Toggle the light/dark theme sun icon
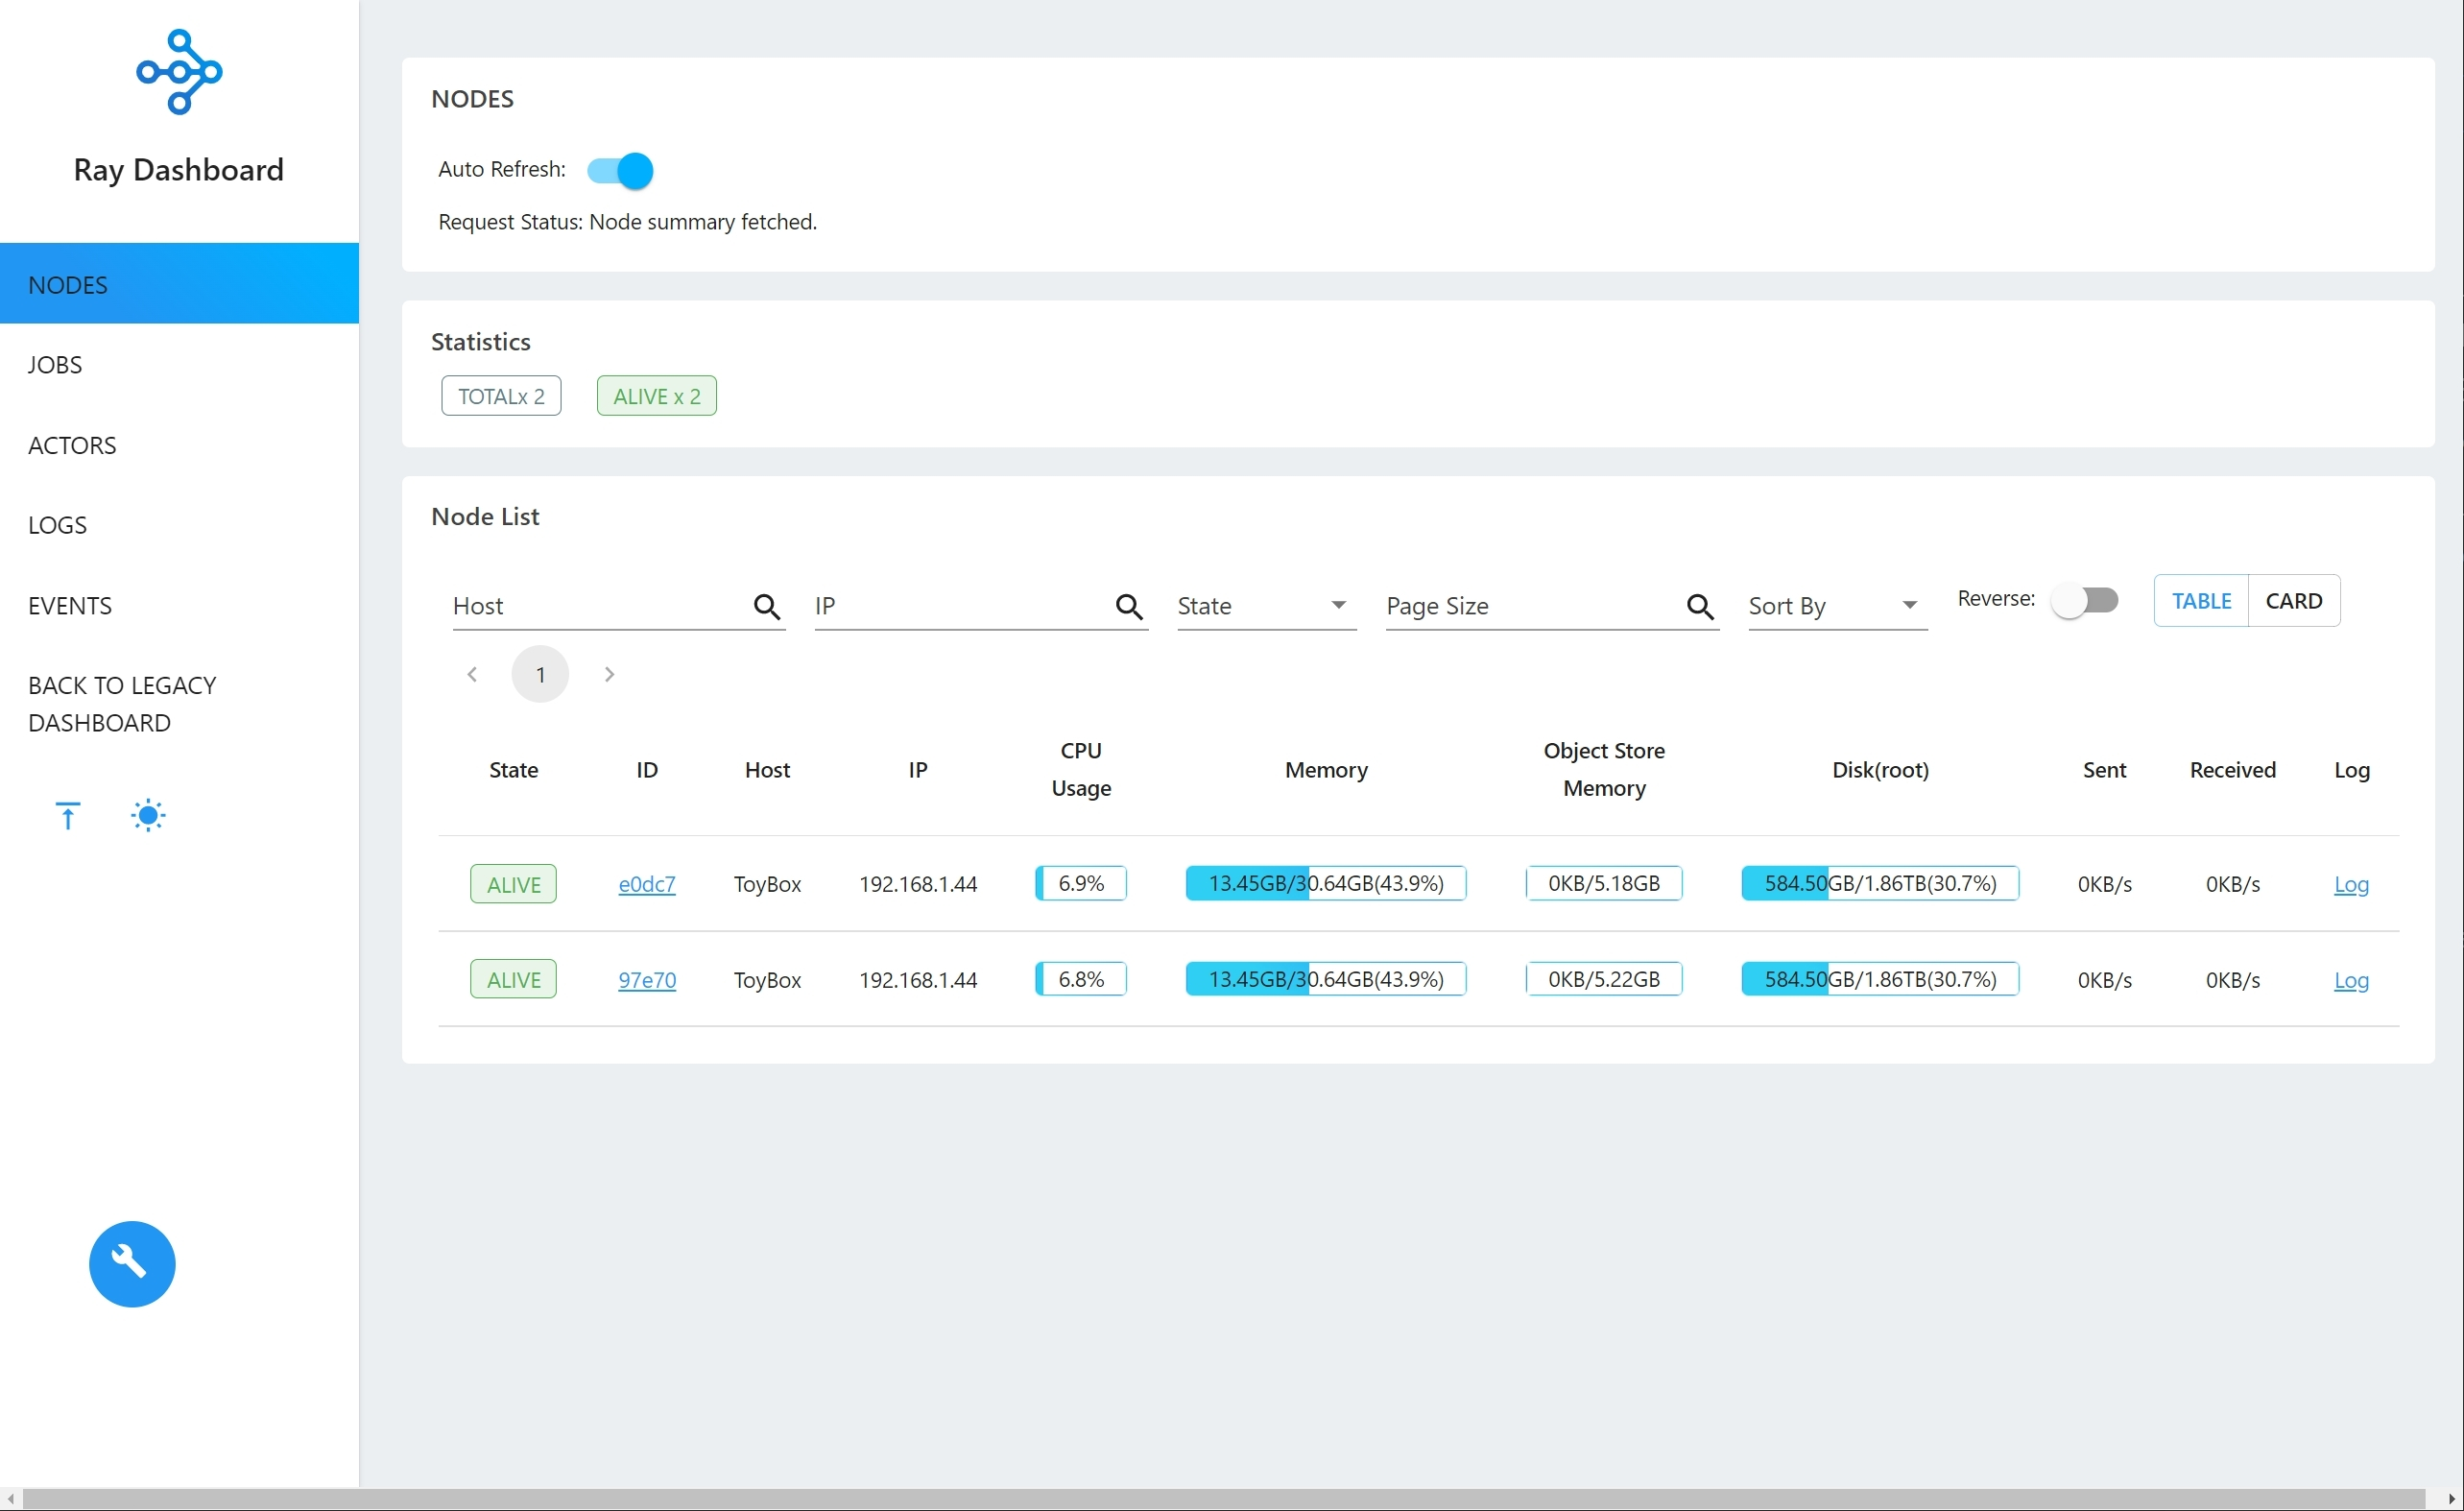This screenshot has height=1511, width=2464. [148, 816]
